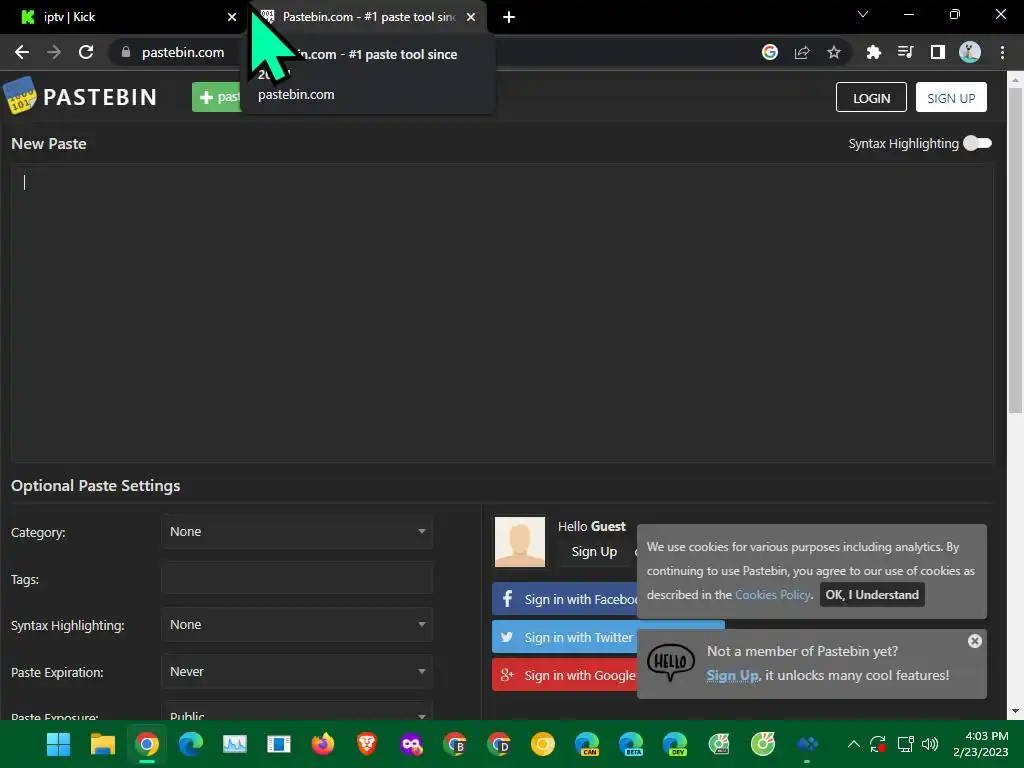Open the tab search chevron in title bar
1024x768 pixels.
tap(863, 14)
